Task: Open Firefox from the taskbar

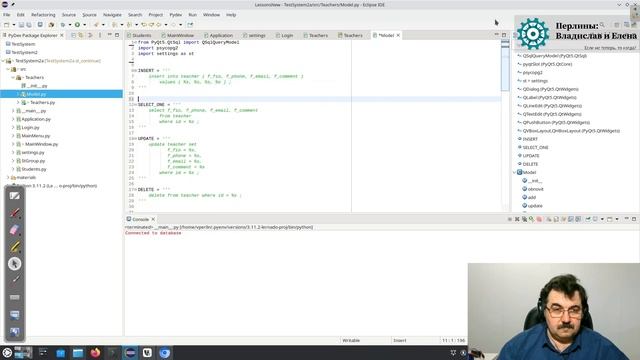Action: point(95,353)
